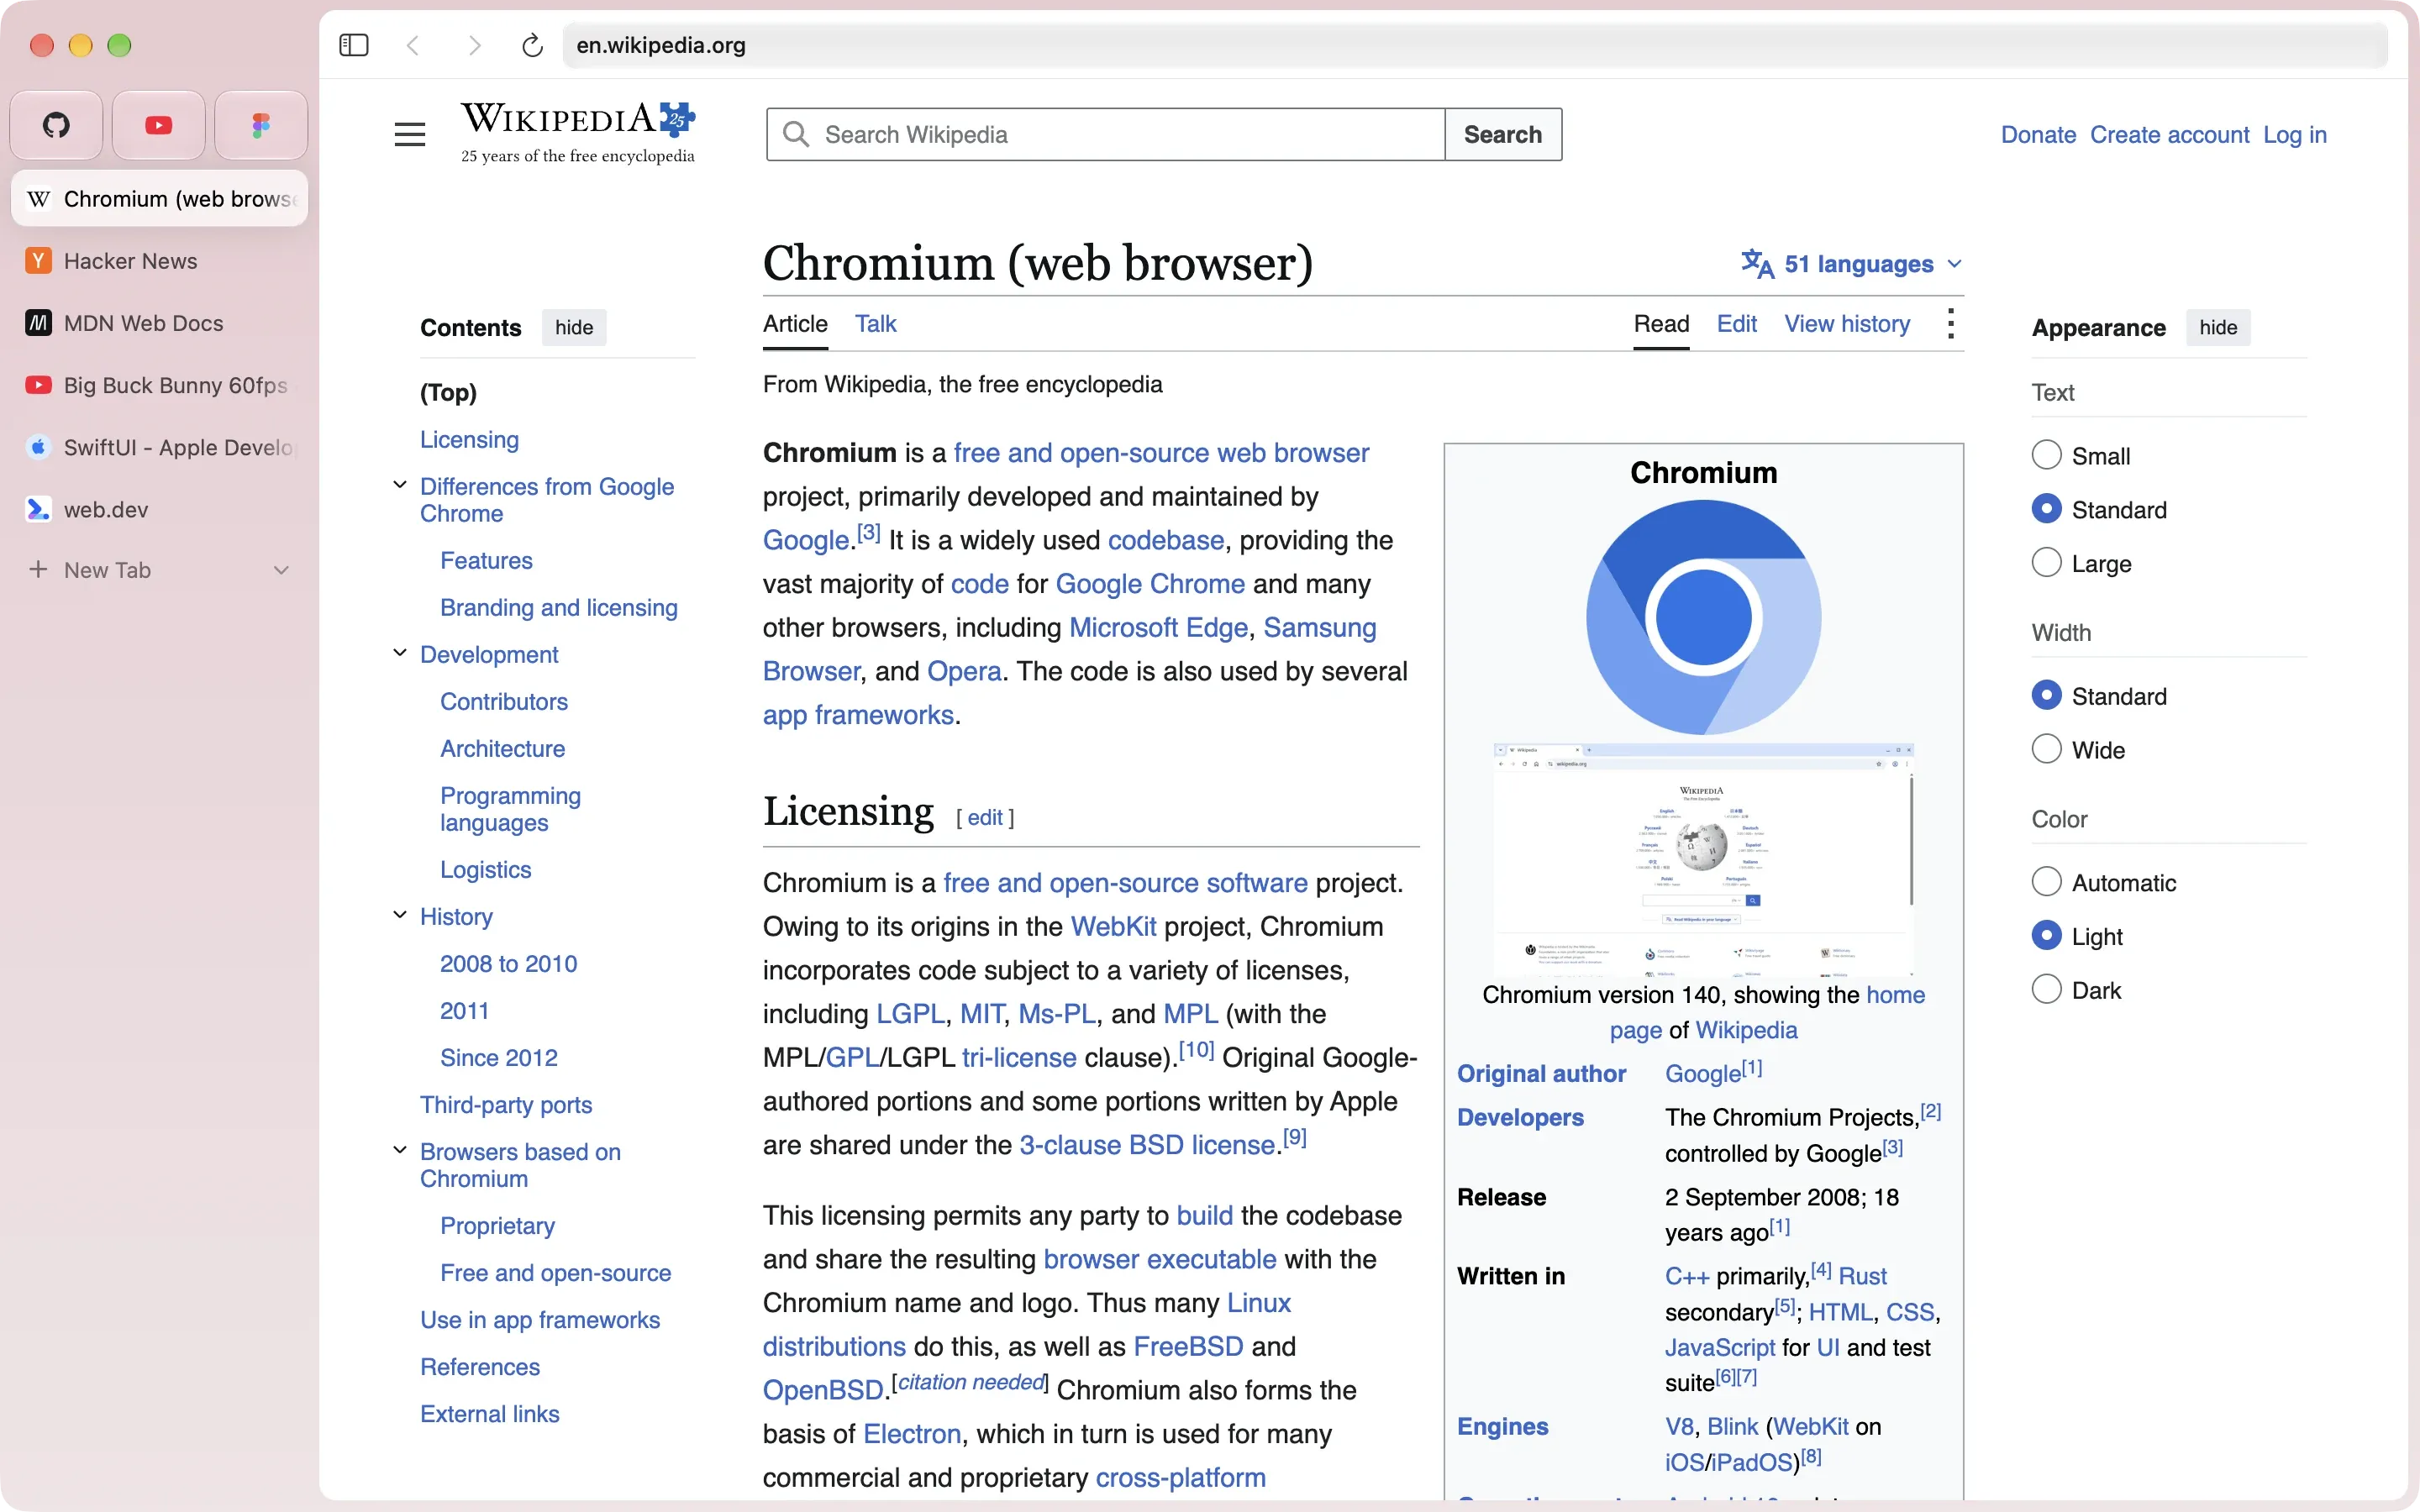Select Large text size
Image resolution: width=2420 pixels, height=1512 pixels.
coord(2046,563)
